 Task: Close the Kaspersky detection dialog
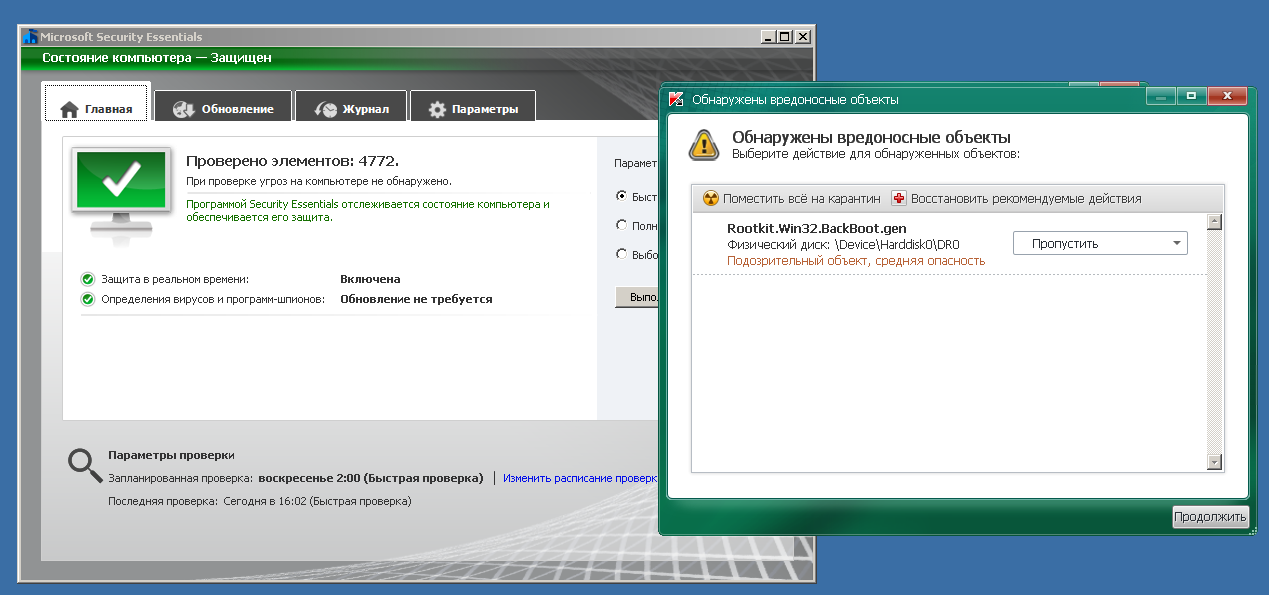[x=1227, y=96]
